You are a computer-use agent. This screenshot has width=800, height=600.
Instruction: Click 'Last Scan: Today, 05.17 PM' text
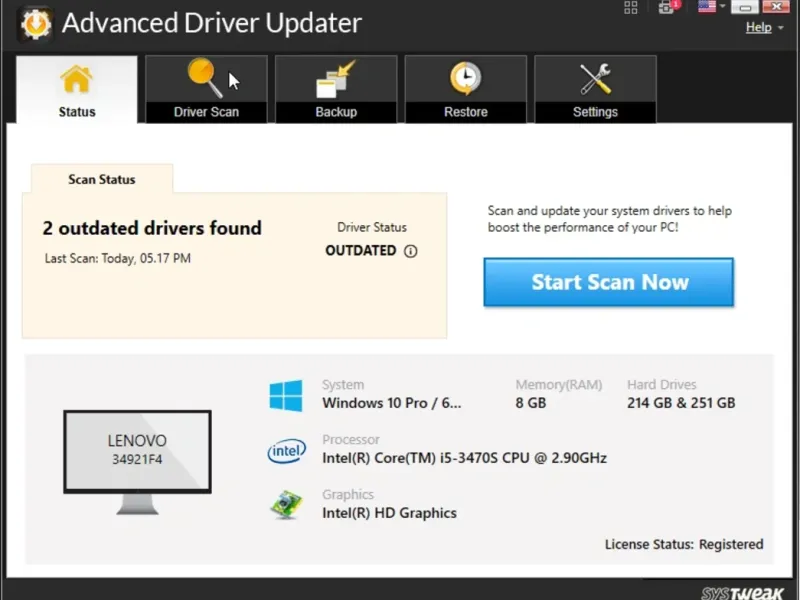pyautogui.click(x=118, y=258)
